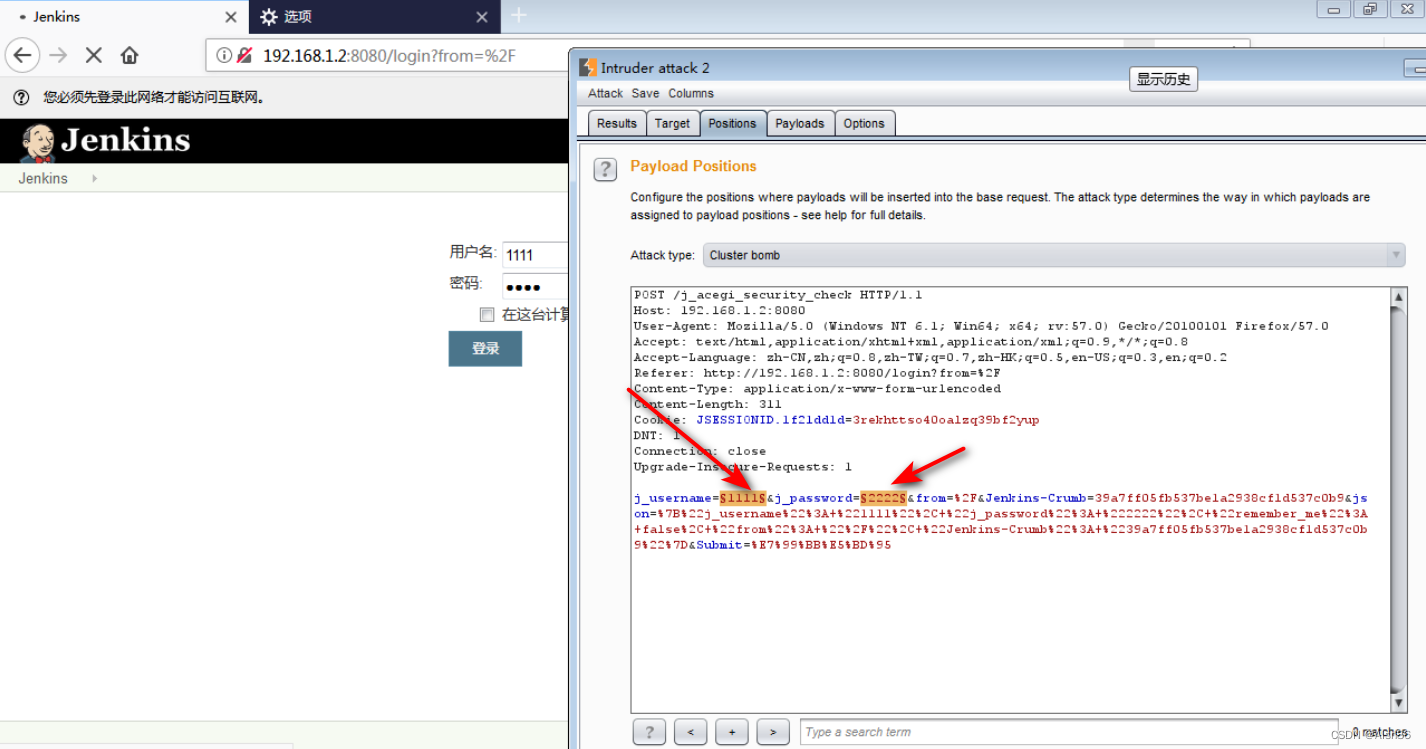Click the Connection: close header line
The image size is (1426, 749).
pyautogui.click(x=700, y=451)
